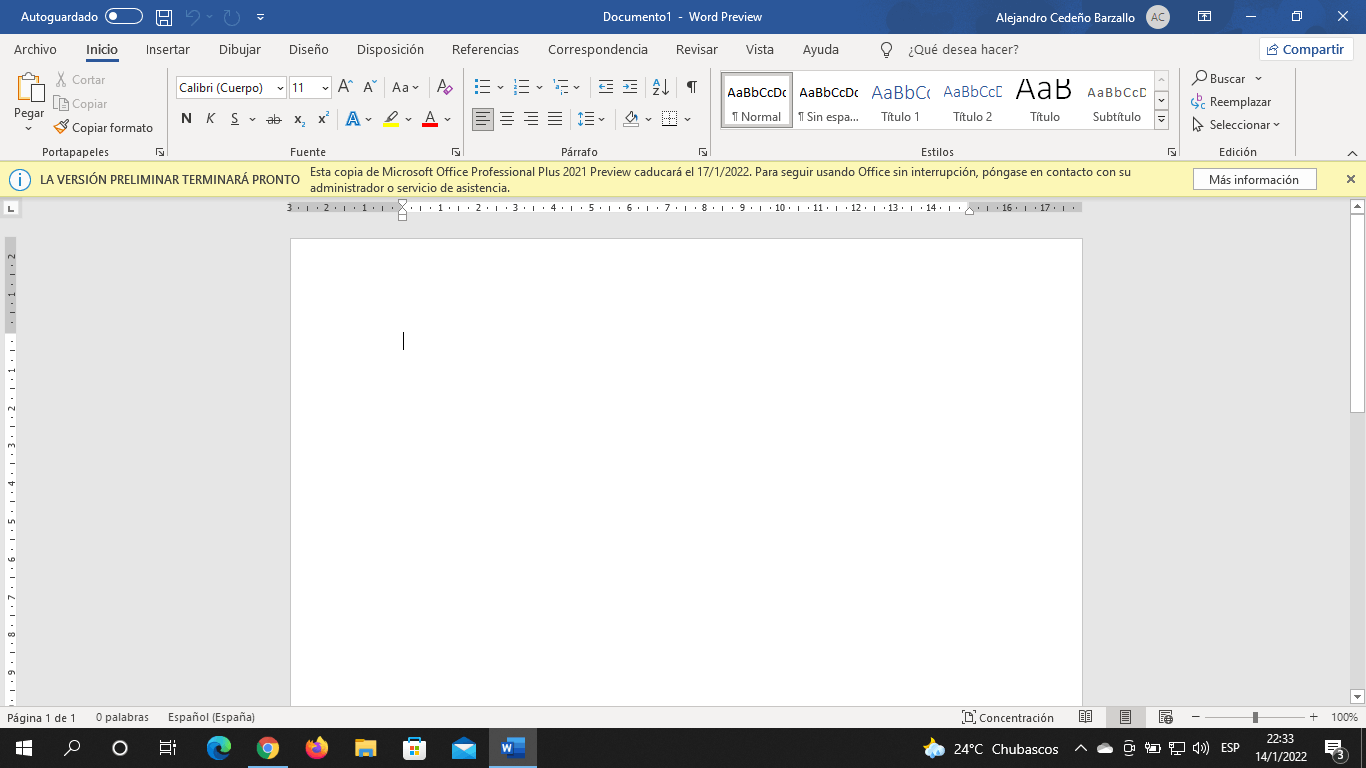The width and height of the screenshot is (1366, 768).
Task: Toggle subscript x₂ formatting
Action: (299, 119)
